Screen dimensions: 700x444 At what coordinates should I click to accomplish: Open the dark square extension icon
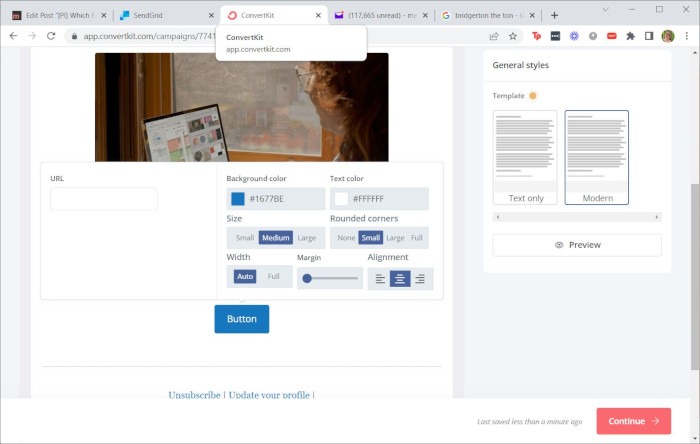pos(555,36)
